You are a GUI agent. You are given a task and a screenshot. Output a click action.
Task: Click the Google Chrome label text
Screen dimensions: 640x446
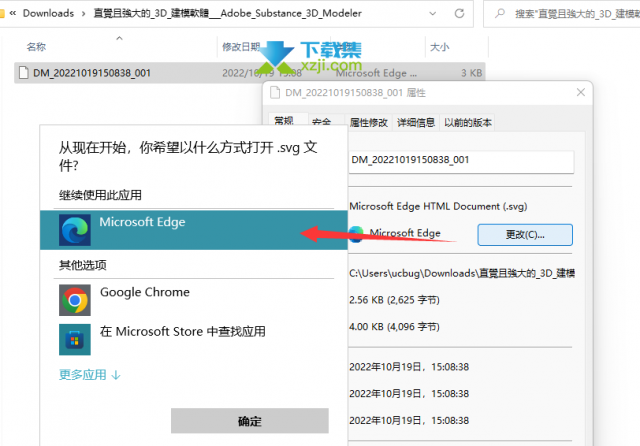click(145, 292)
